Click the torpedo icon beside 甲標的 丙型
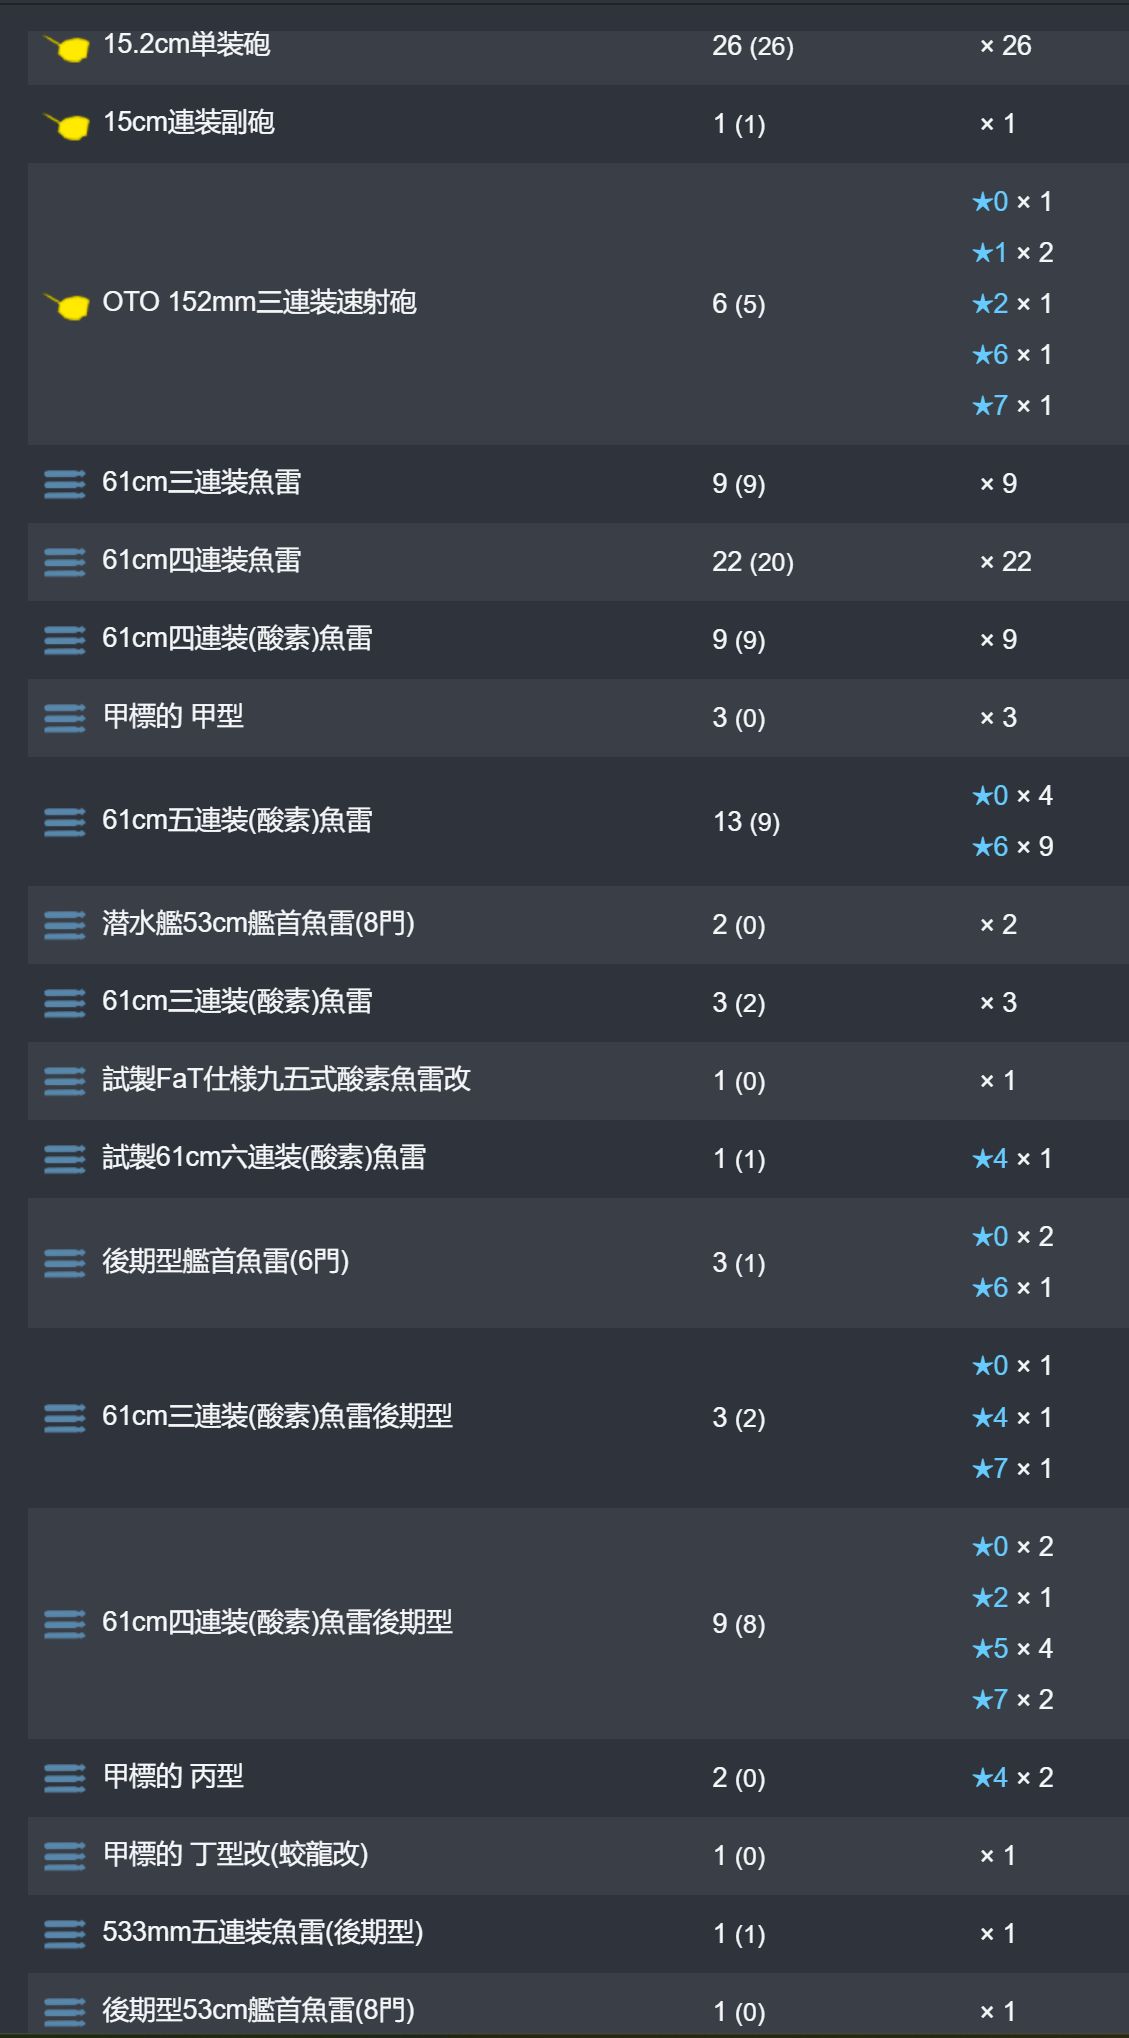Image resolution: width=1129 pixels, height=2038 pixels. pos(65,1778)
